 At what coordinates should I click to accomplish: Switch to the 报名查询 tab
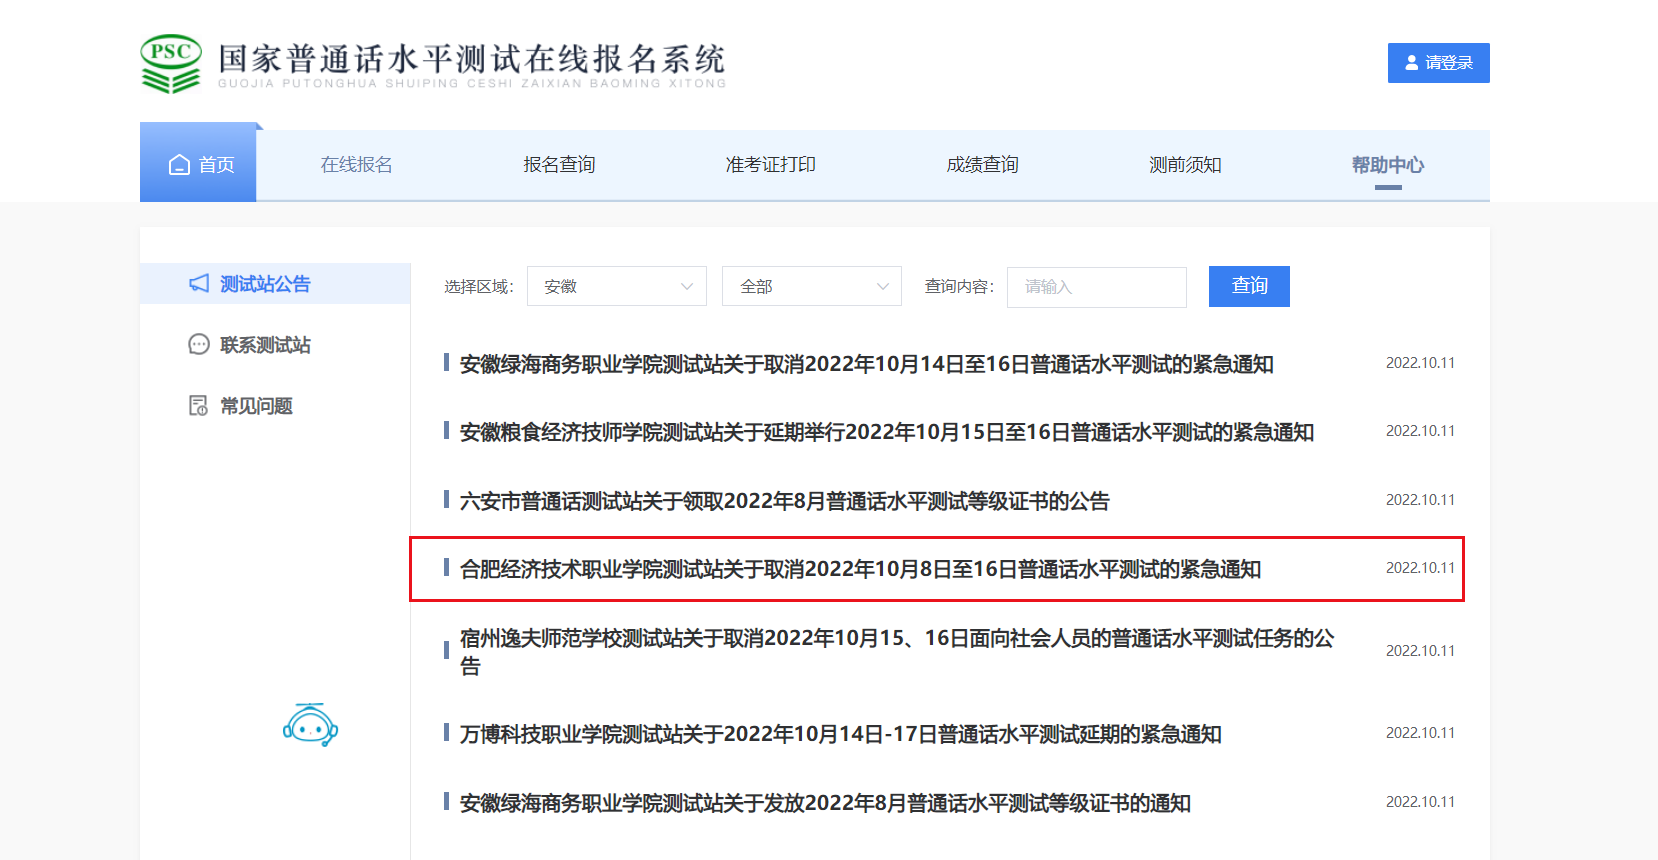click(x=559, y=165)
